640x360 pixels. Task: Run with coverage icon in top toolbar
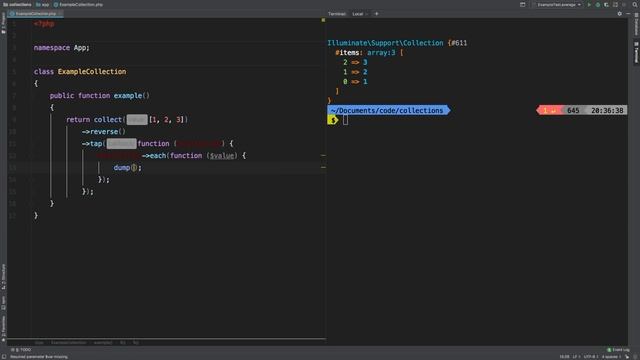(x=606, y=4)
